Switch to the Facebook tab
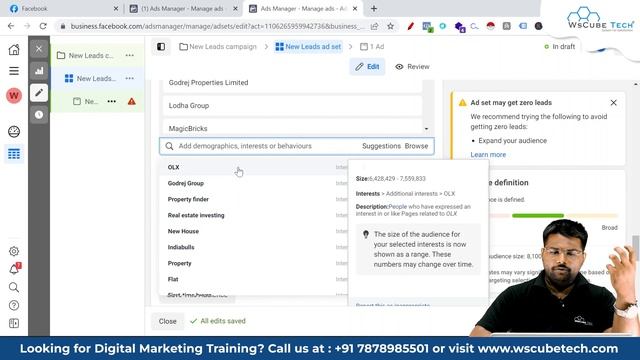Screen dimensions: 640x360 61,9
